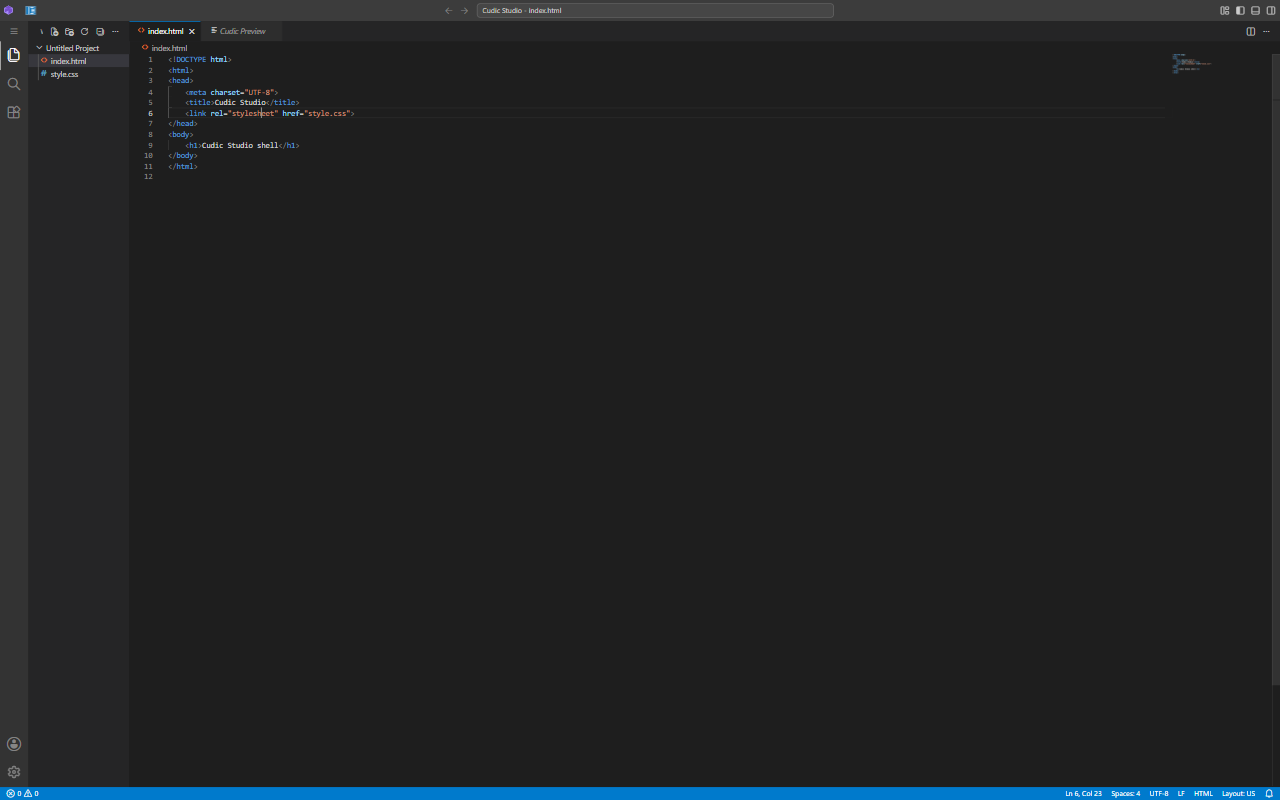Click the 'Cudic Studio shell' heading text
This screenshot has width=1280, height=800.
240,145
